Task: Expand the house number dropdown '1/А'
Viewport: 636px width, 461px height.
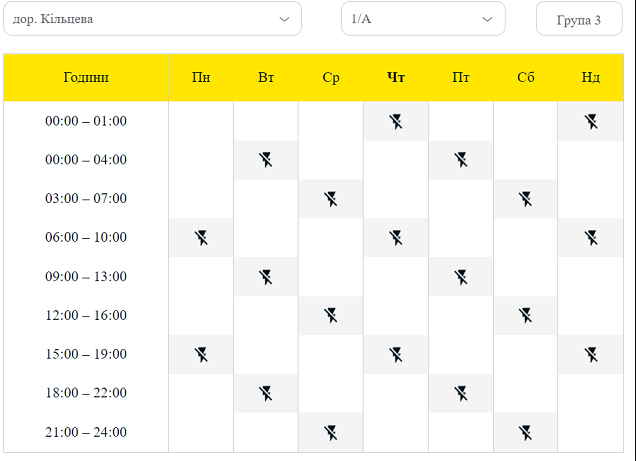Action: [423, 19]
